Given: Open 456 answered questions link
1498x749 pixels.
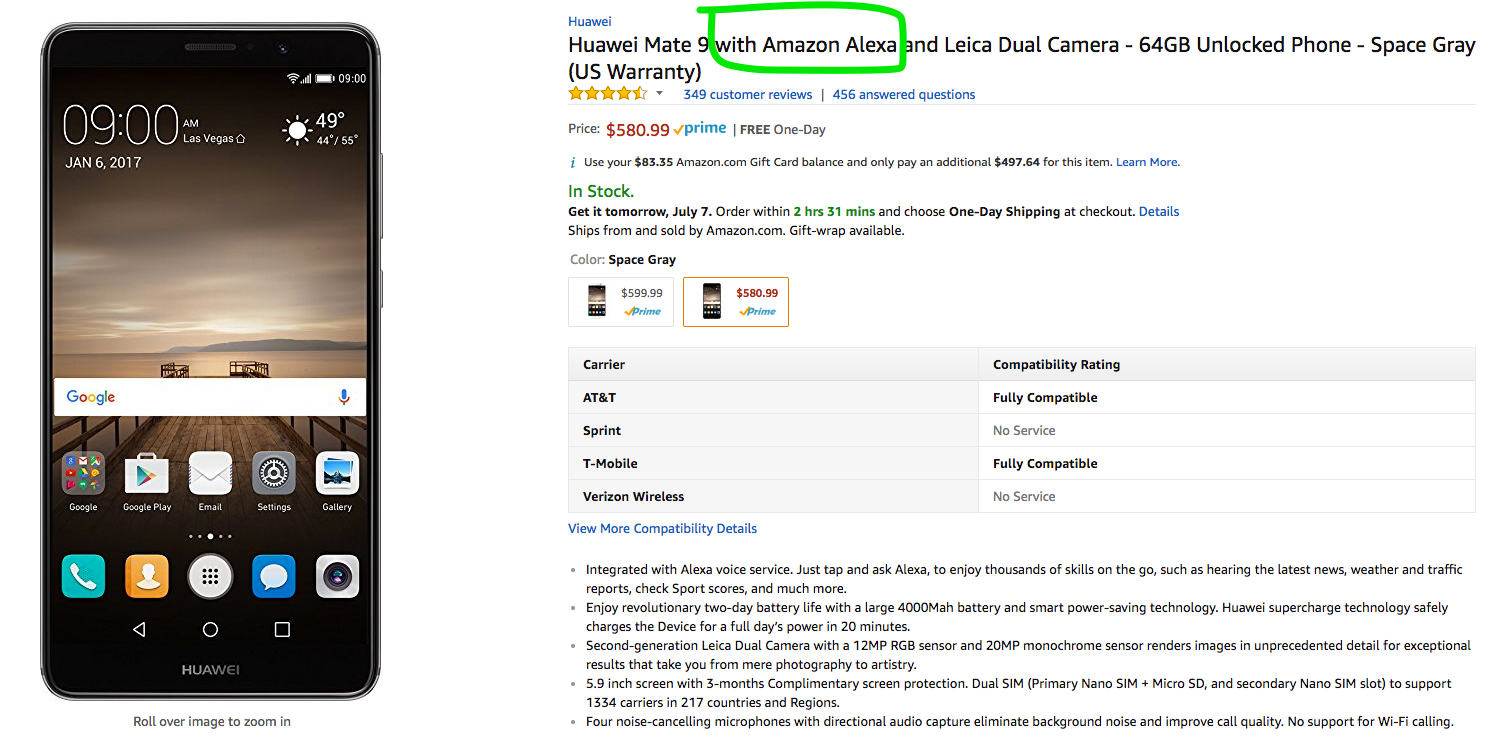Looking at the screenshot, I should click(x=904, y=95).
